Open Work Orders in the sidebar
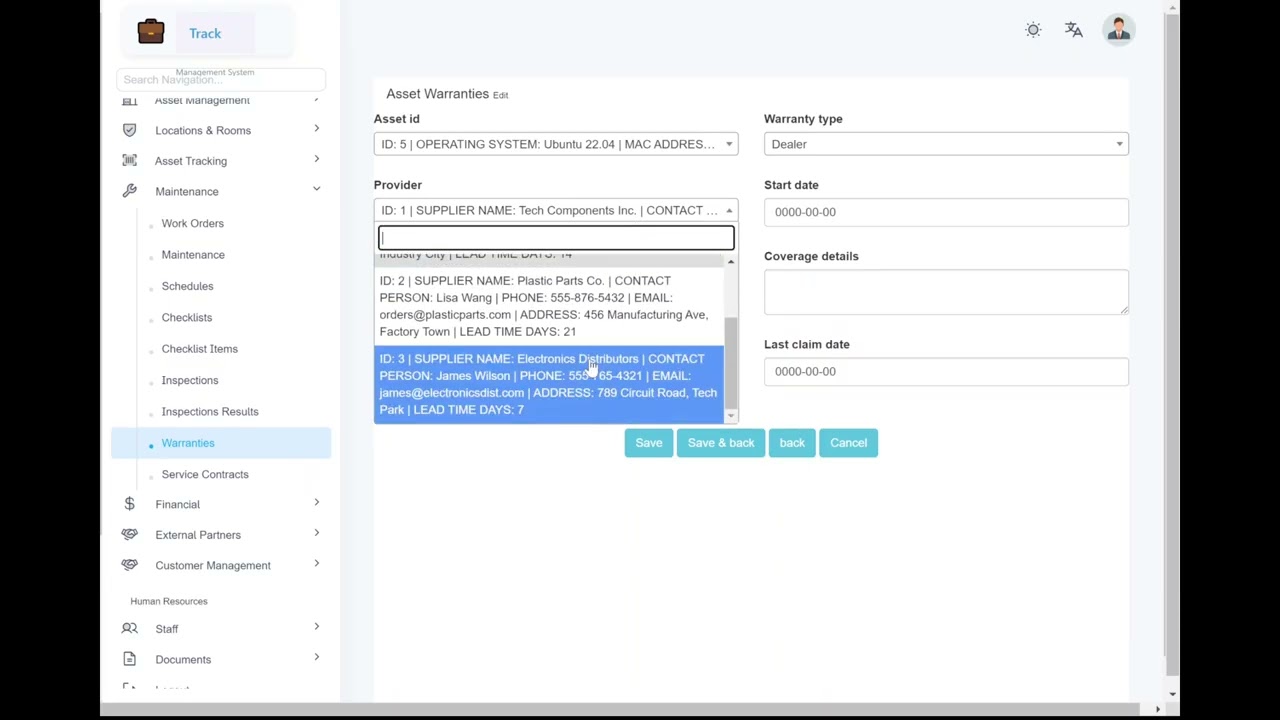Image resolution: width=1280 pixels, height=720 pixels. click(192, 223)
